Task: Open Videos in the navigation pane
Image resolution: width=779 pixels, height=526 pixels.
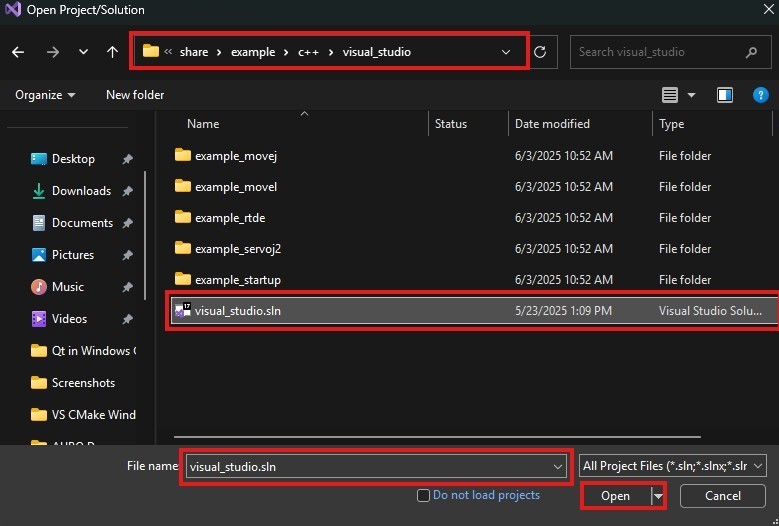Action: click(70, 319)
